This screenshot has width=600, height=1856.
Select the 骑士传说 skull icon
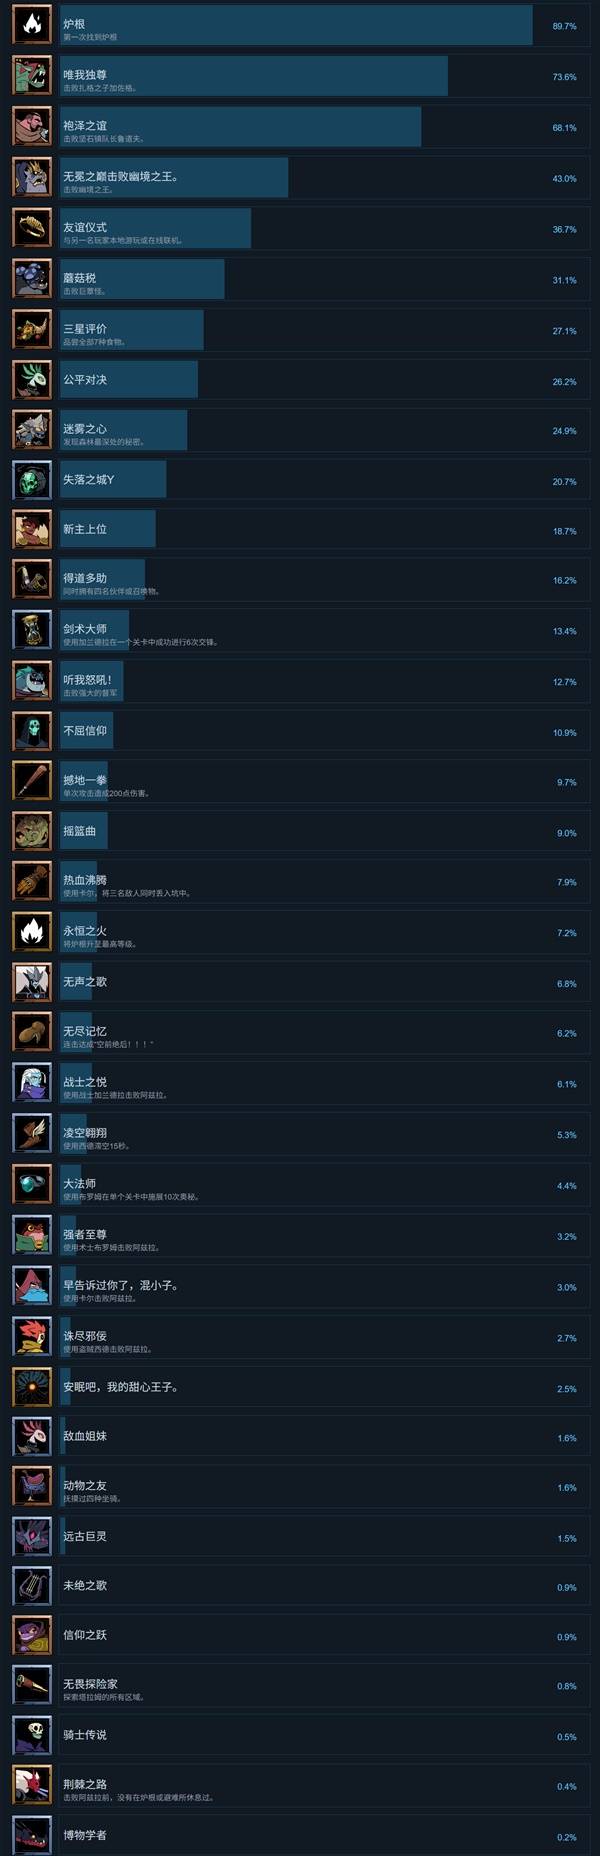tap(31, 1737)
